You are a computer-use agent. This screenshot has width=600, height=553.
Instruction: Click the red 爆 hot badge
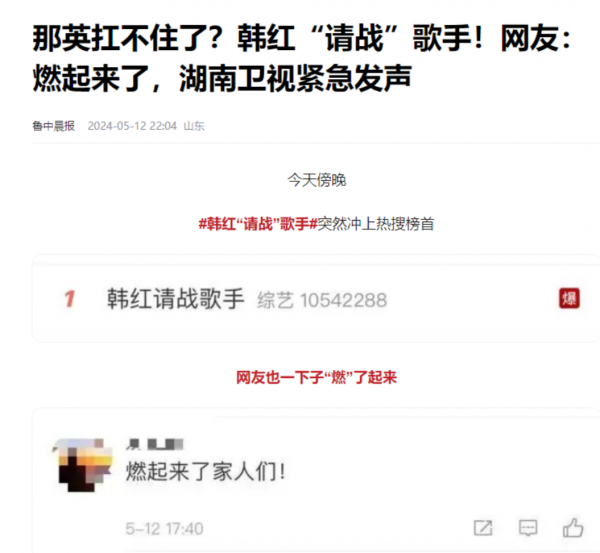tap(569, 298)
